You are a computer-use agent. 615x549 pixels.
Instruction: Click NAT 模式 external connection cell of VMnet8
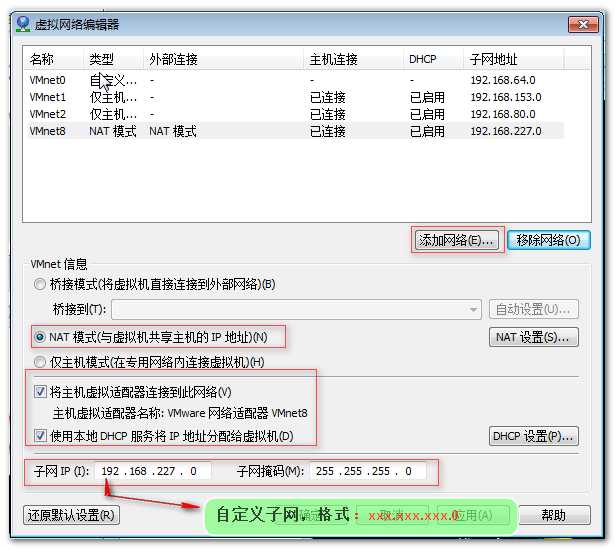pyautogui.click(x=173, y=131)
